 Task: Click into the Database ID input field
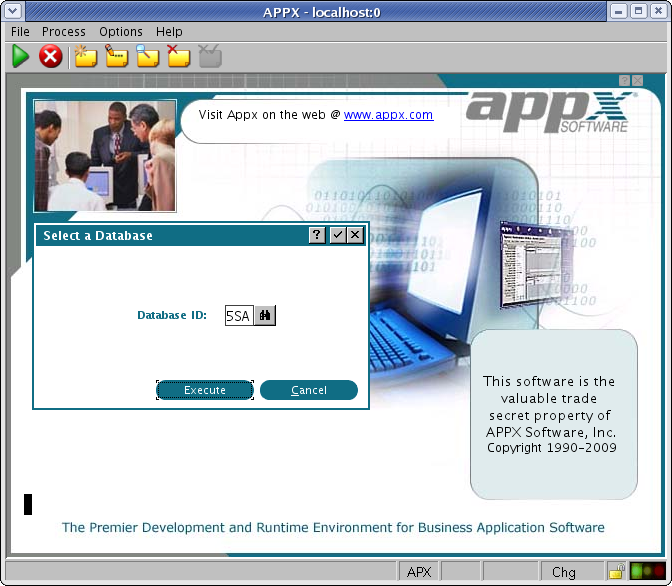tap(238, 316)
